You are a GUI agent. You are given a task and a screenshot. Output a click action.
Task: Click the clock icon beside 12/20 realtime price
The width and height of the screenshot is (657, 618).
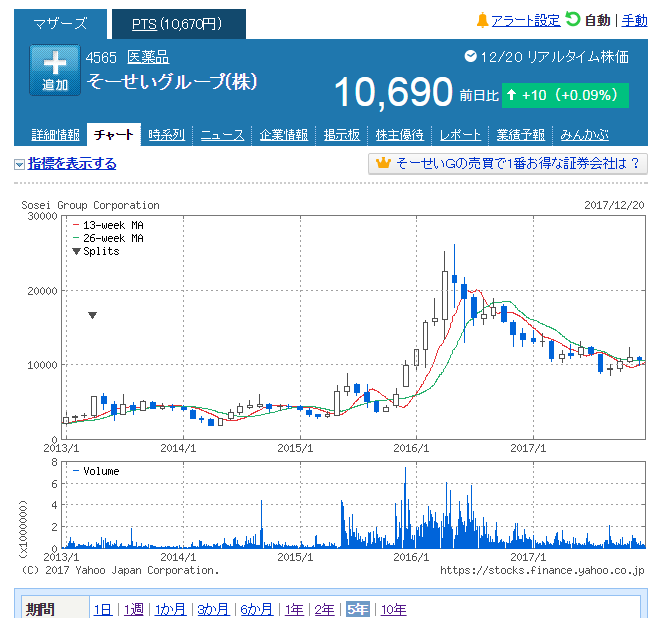[x=471, y=56]
